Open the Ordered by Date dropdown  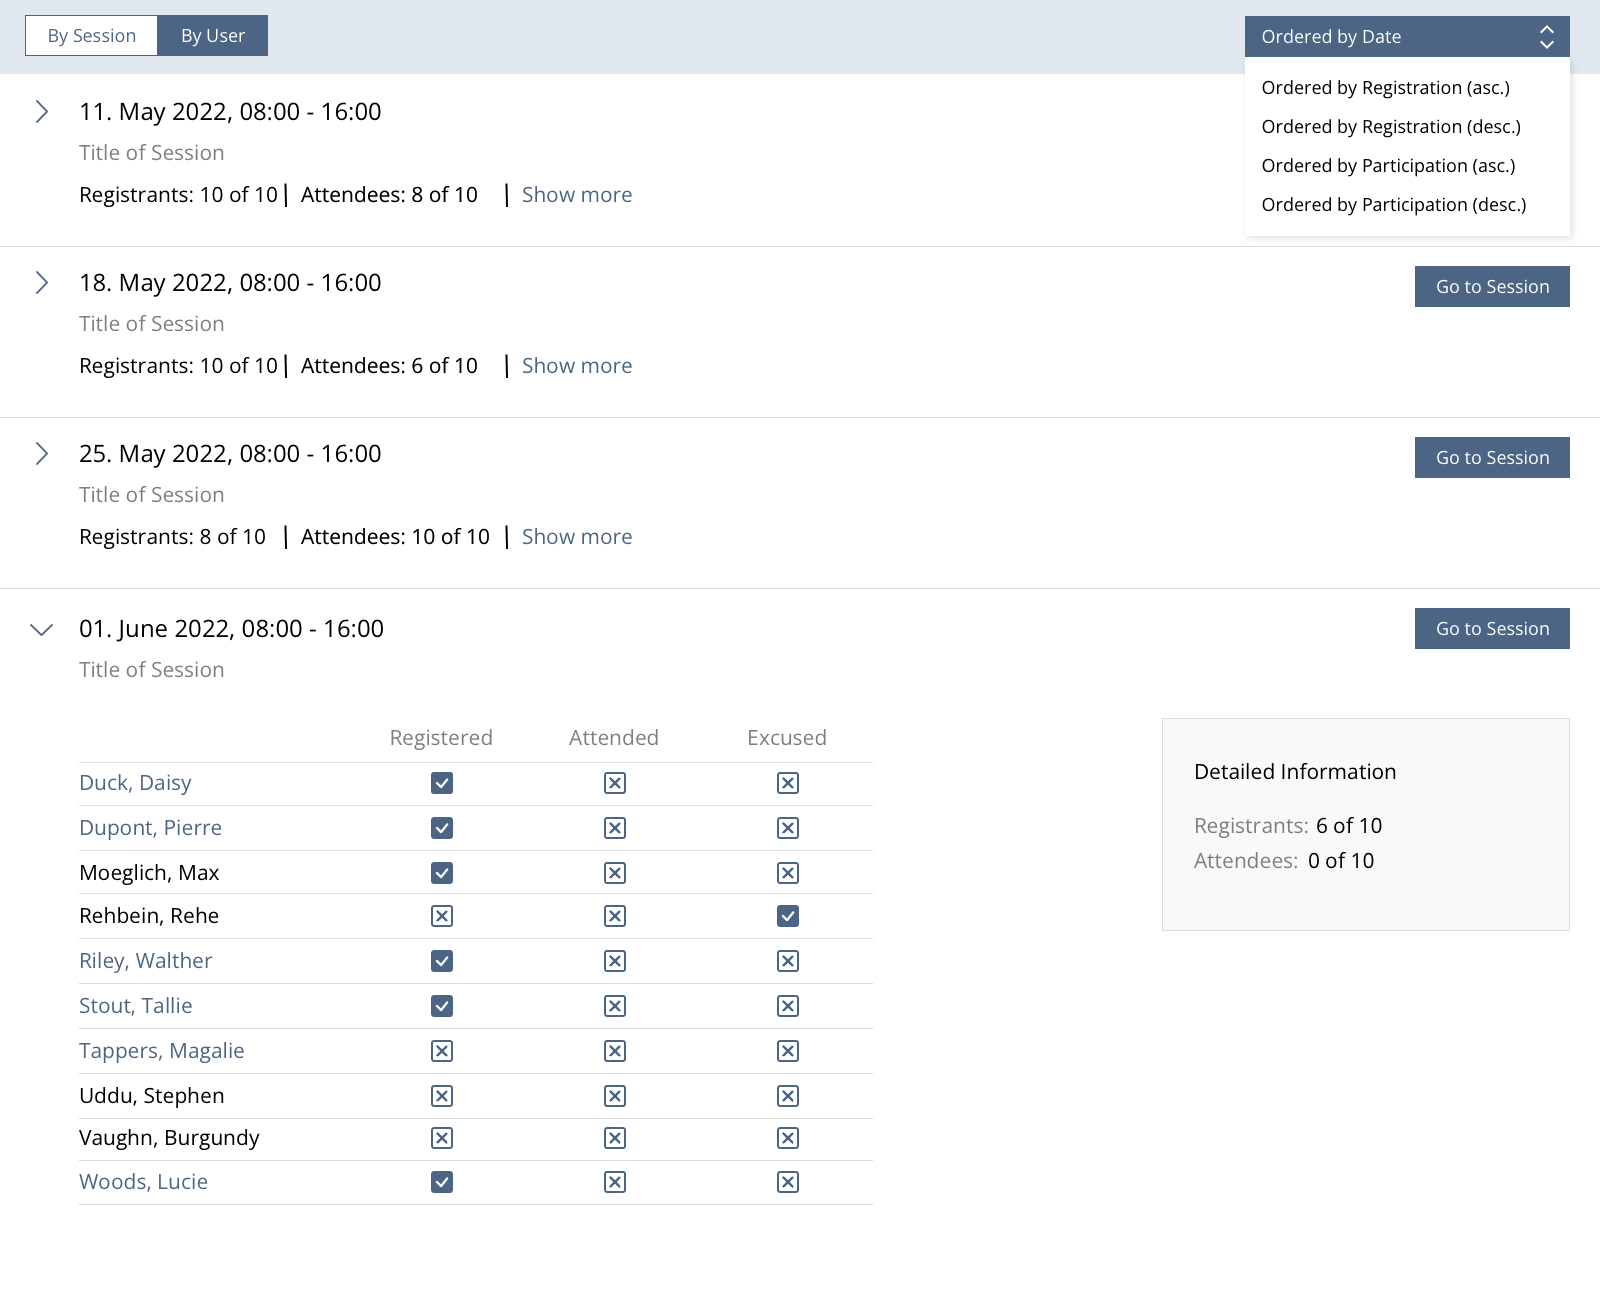[1406, 37]
